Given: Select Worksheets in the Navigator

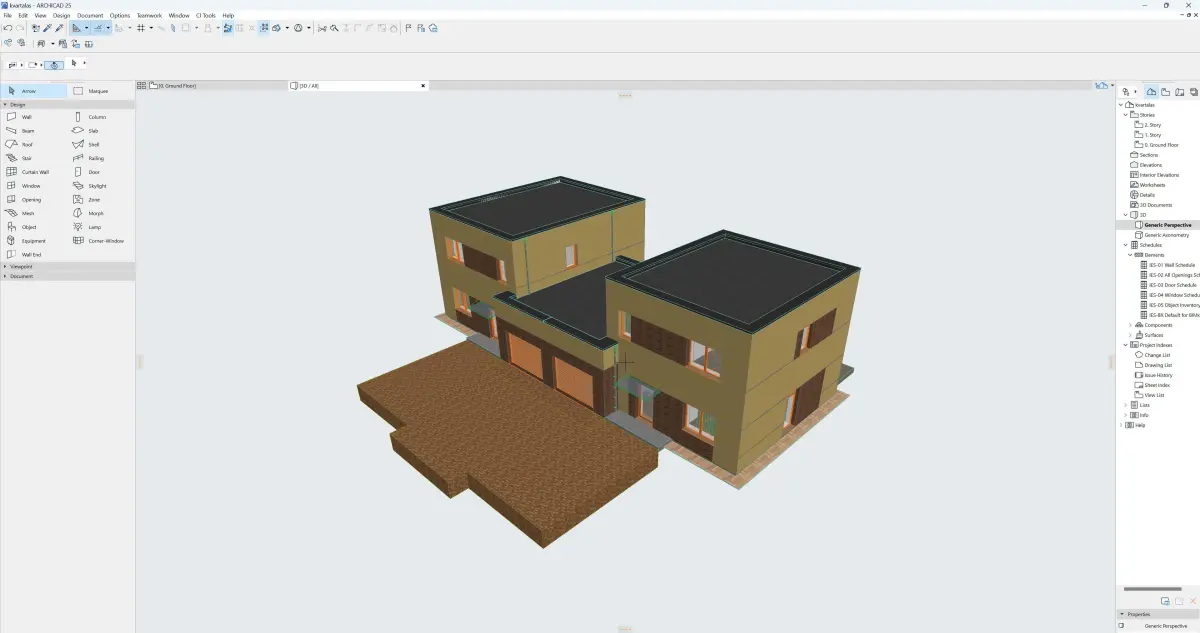Looking at the screenshot, I should tap(1149, 185).
